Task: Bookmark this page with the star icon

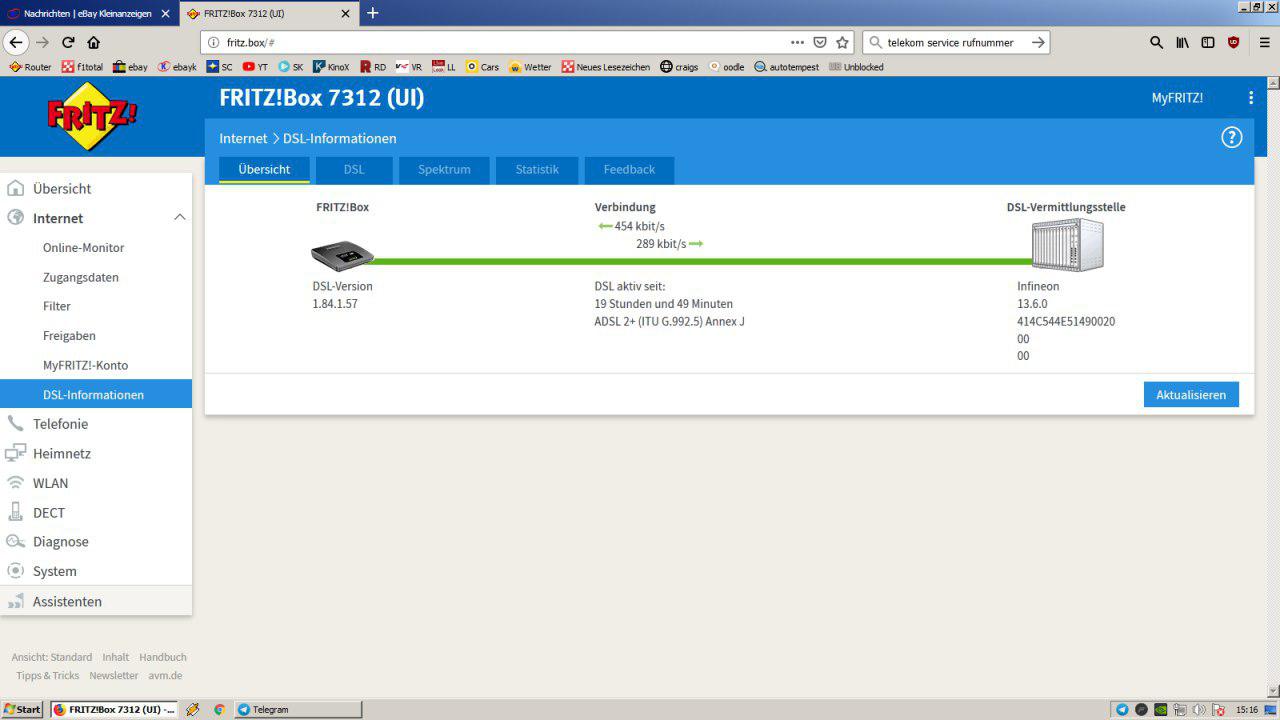Action: coord(842,42)
